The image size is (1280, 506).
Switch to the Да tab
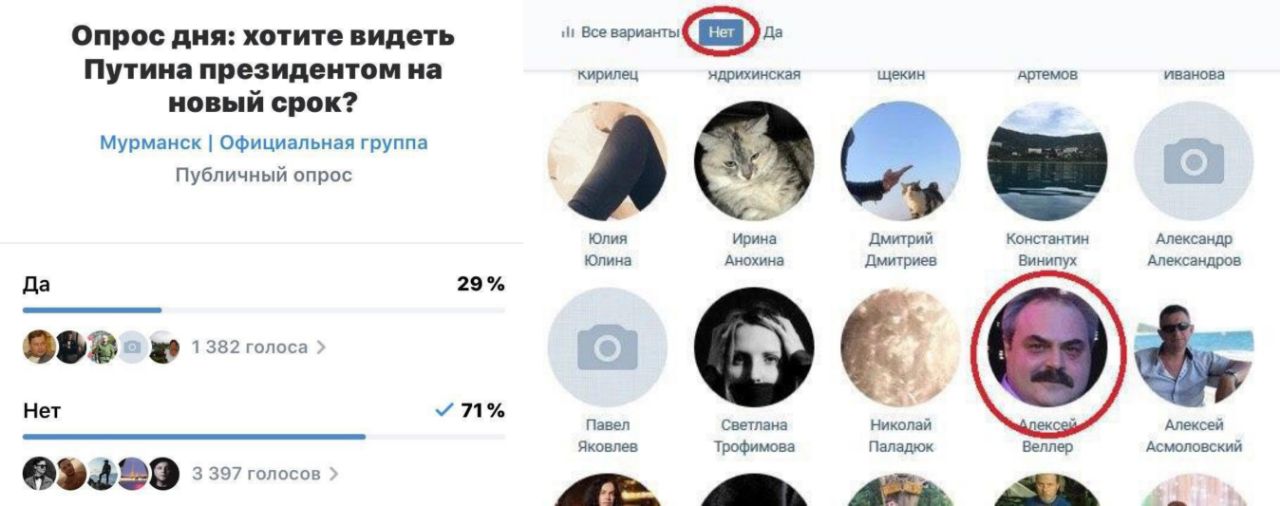(x=773, y=32)
